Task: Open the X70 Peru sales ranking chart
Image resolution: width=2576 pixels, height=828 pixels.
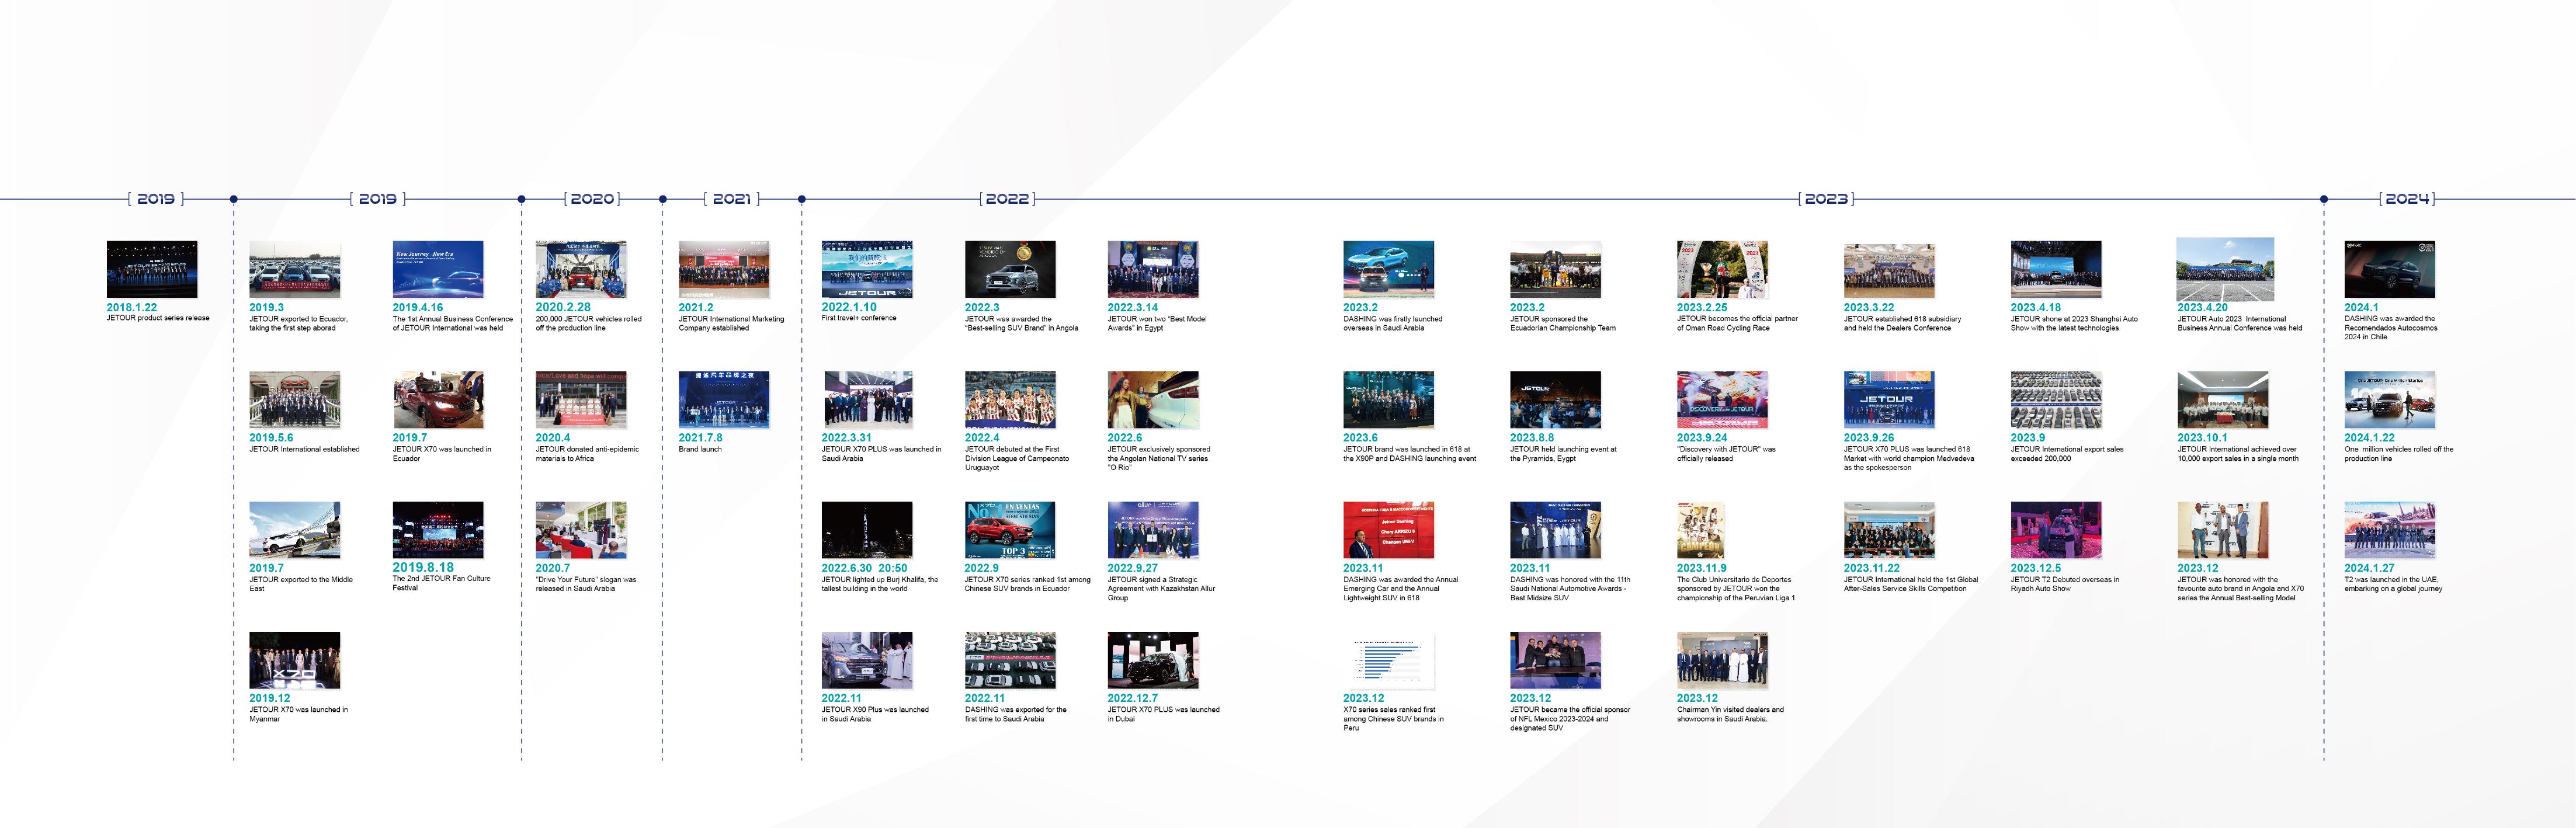Action: click(x=1389, y=660)
